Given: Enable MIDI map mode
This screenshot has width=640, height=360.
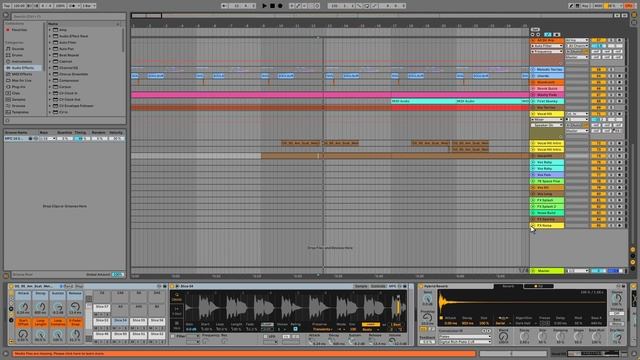Looking at the screenshot, I should coord(598,6).
